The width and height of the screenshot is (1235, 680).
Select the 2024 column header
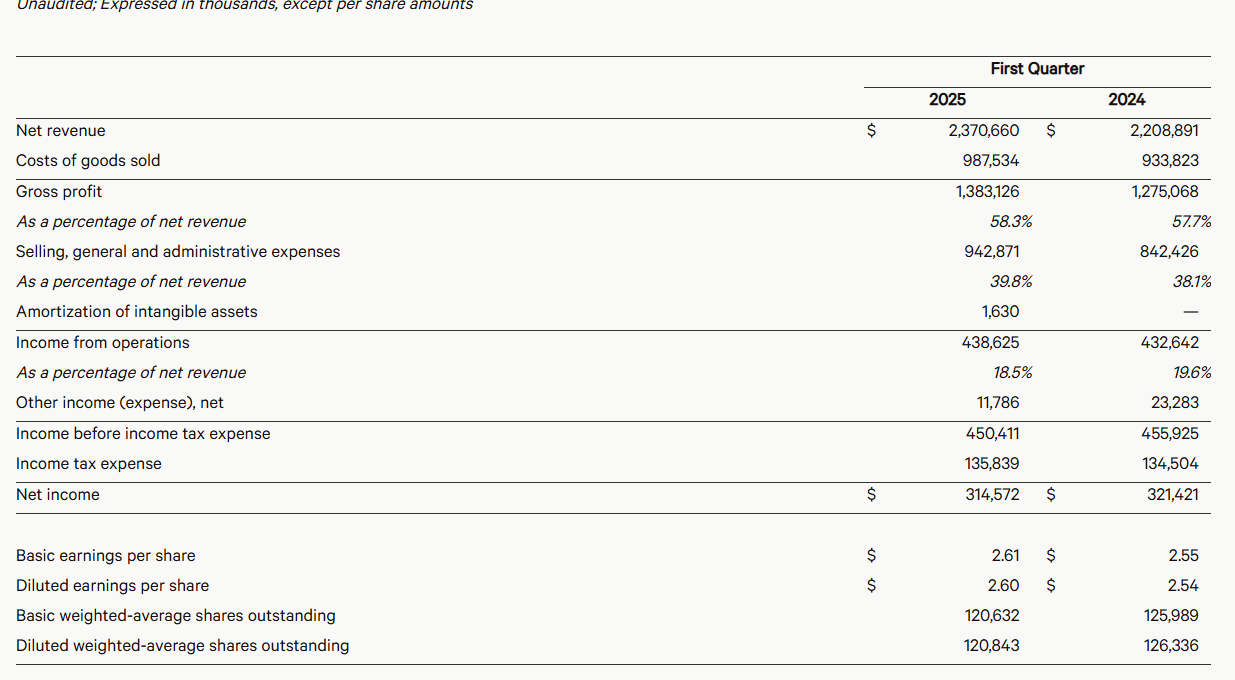coord(1127,100)
